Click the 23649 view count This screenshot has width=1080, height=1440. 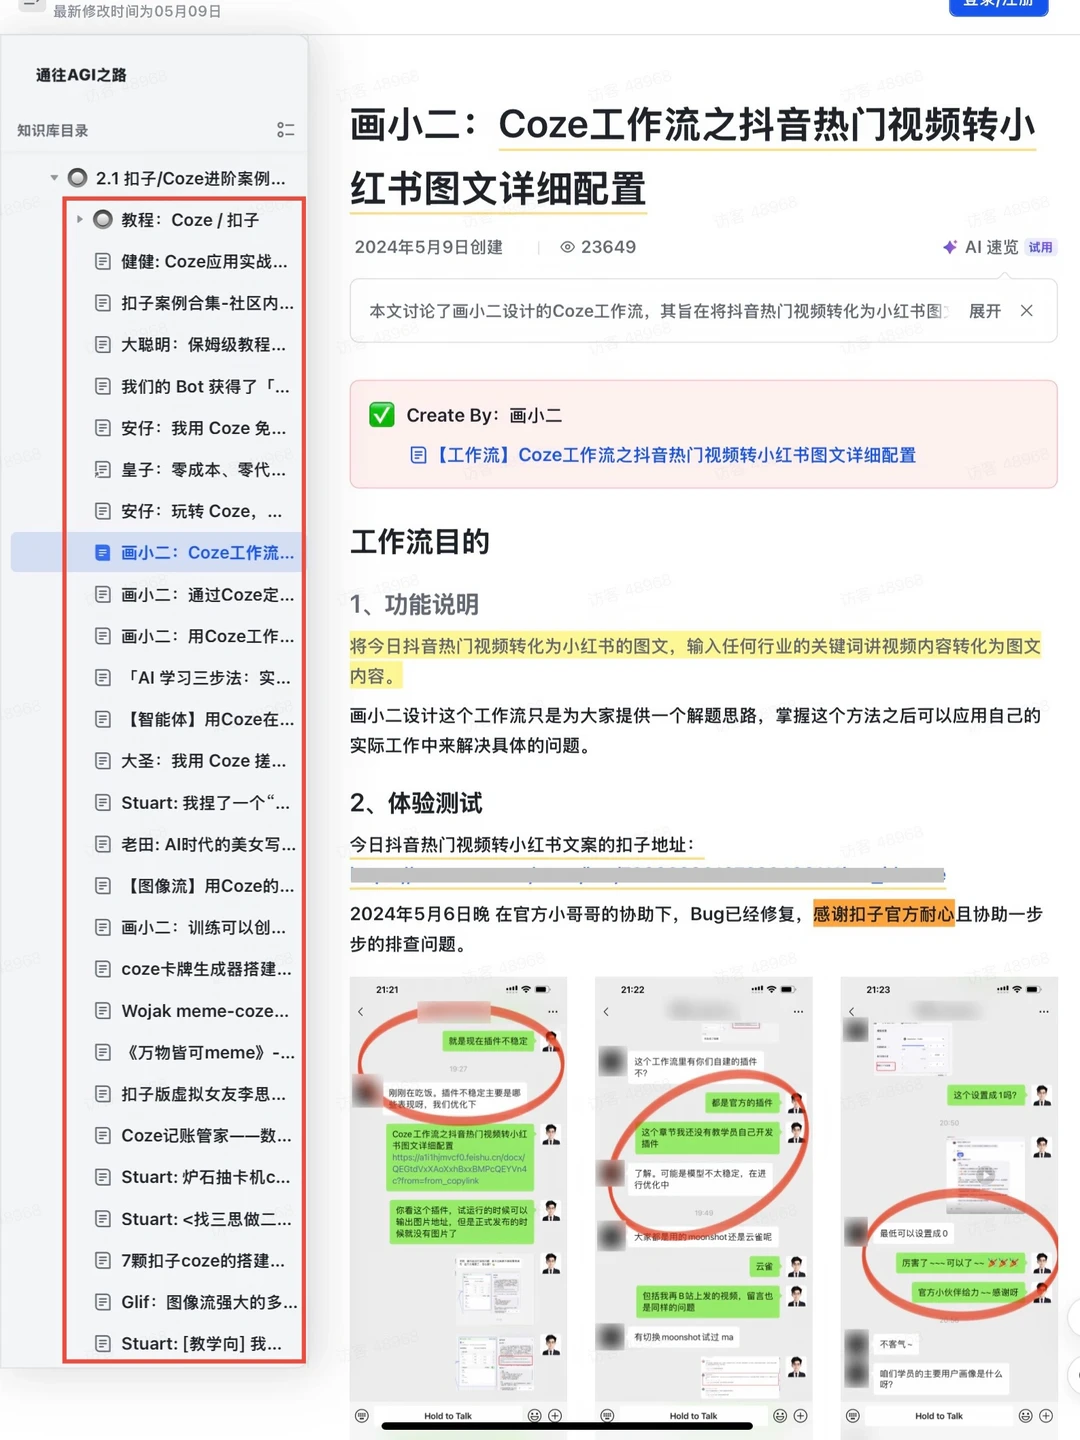608,247
